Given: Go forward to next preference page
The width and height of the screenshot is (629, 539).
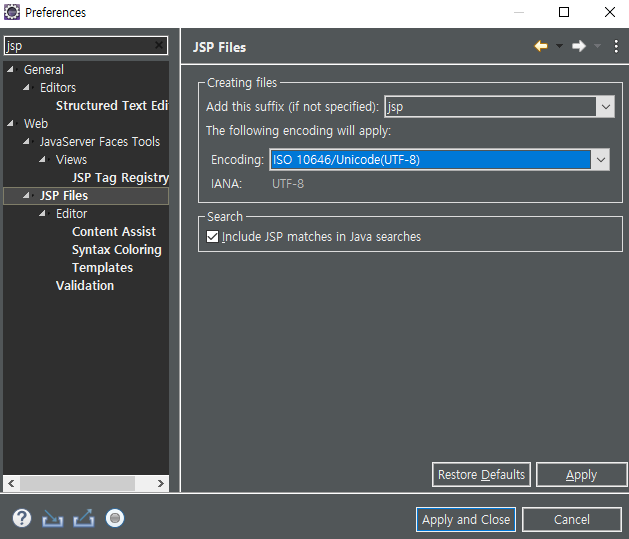Looking at the screenshot, I should (x=579, y=46).
